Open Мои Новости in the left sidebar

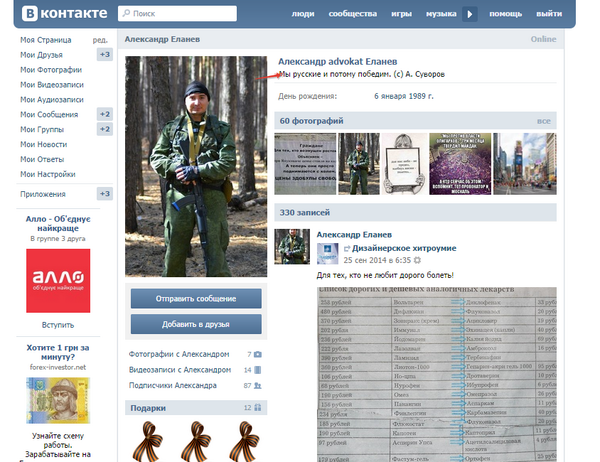[x=44, y=144]
